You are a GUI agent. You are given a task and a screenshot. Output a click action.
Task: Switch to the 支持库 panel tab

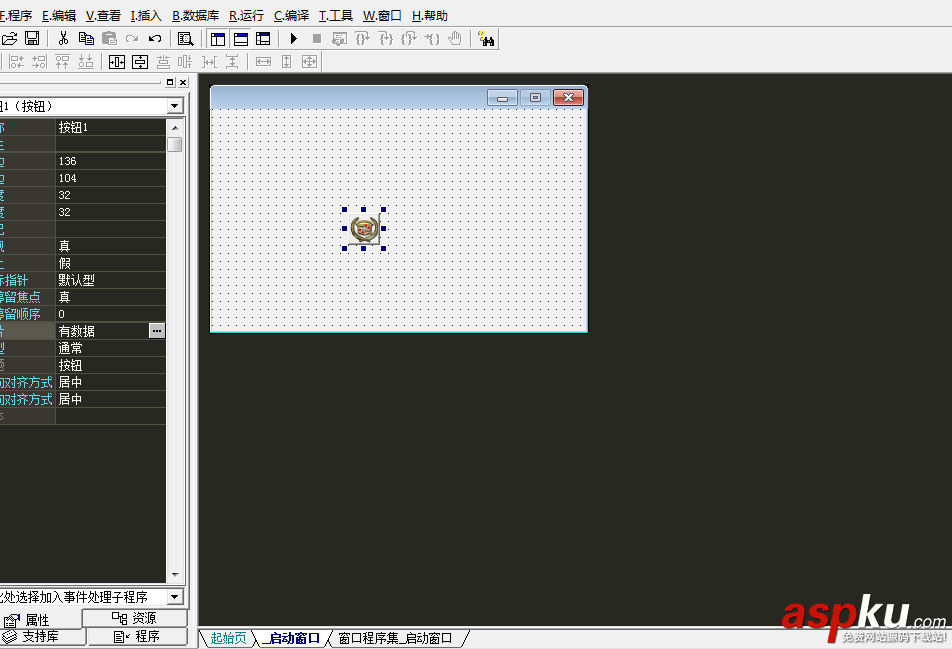tap(42, 636)
